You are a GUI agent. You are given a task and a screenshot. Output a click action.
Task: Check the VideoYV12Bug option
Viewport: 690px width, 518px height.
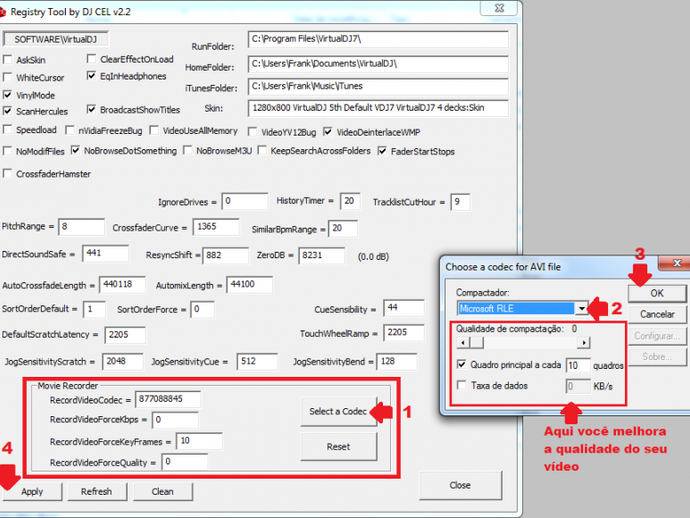[x=252, y=132]
